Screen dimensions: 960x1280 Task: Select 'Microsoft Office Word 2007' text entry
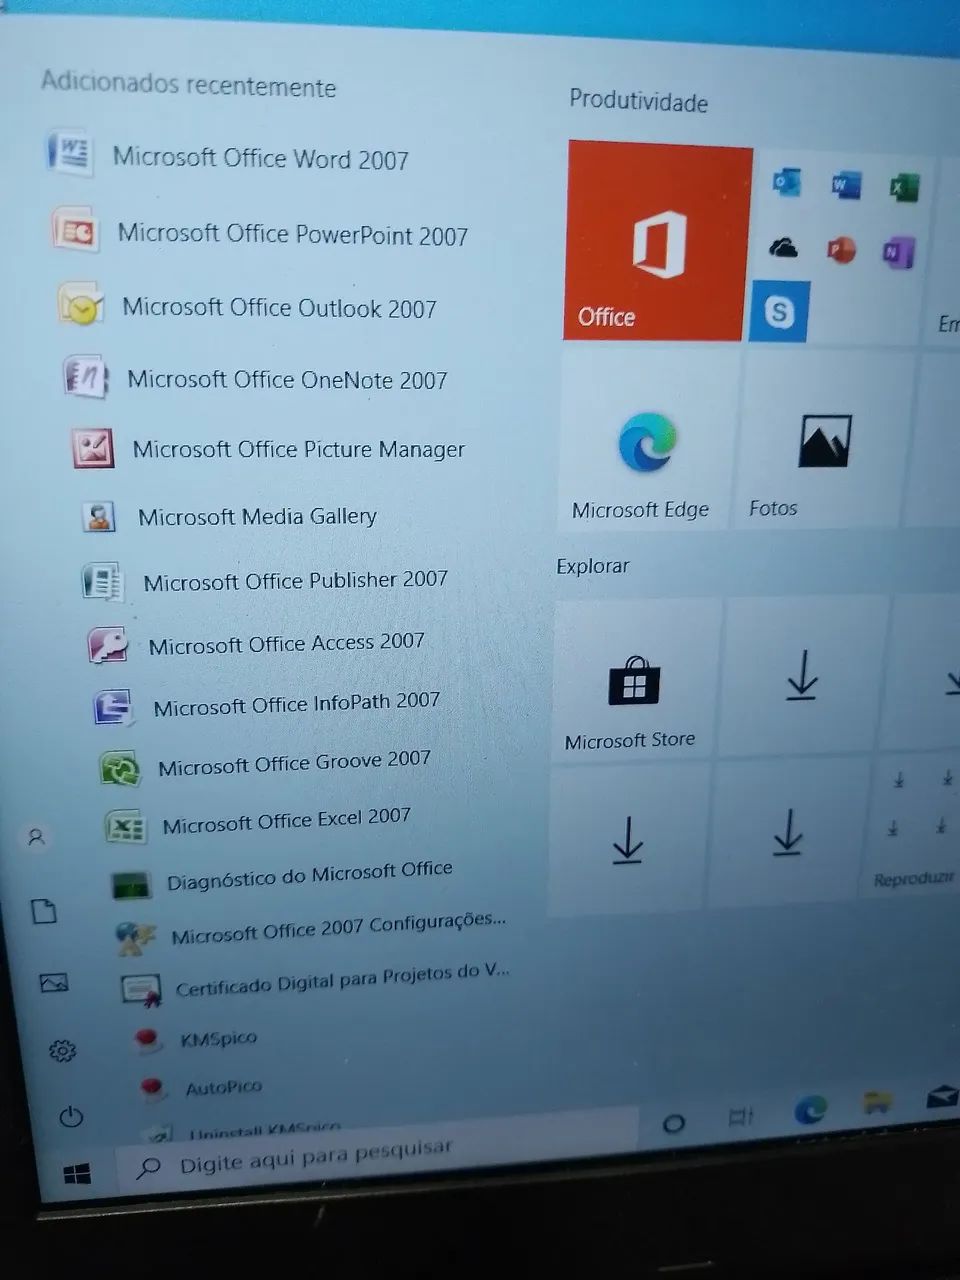click(261, 158)
